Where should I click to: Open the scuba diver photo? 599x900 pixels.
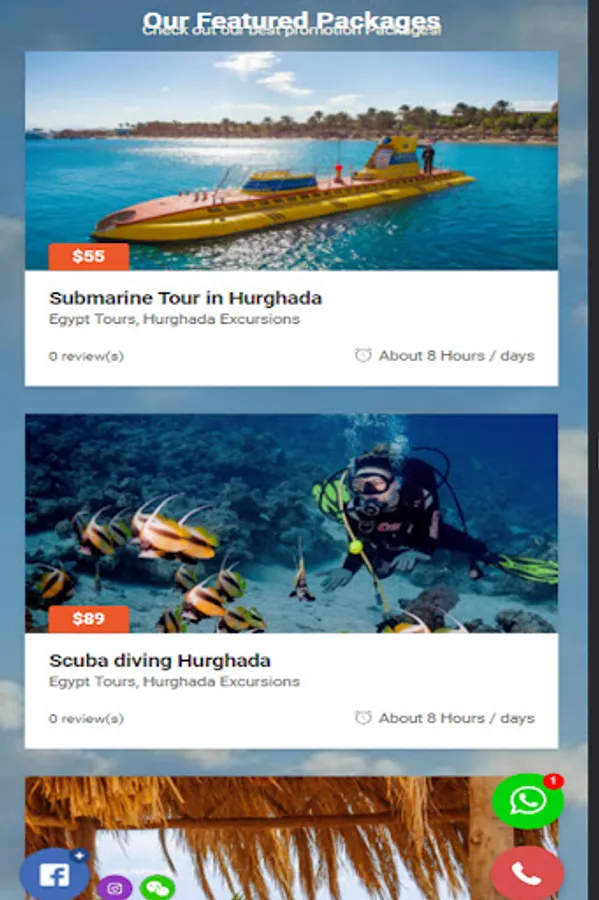[291, 523]
